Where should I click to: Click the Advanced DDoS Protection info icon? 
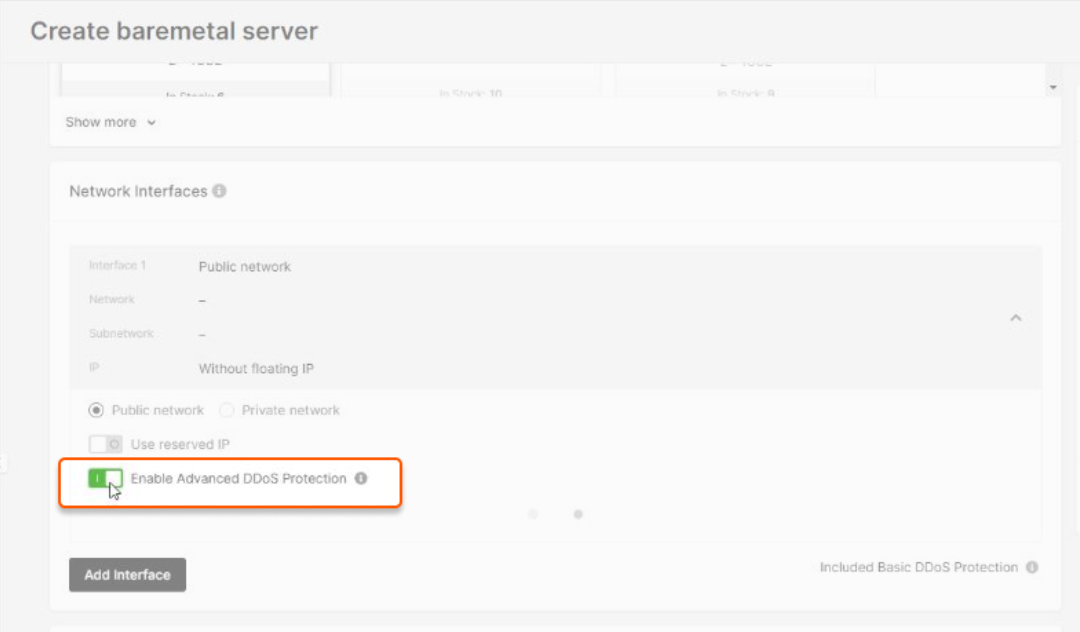pos(361,478)
